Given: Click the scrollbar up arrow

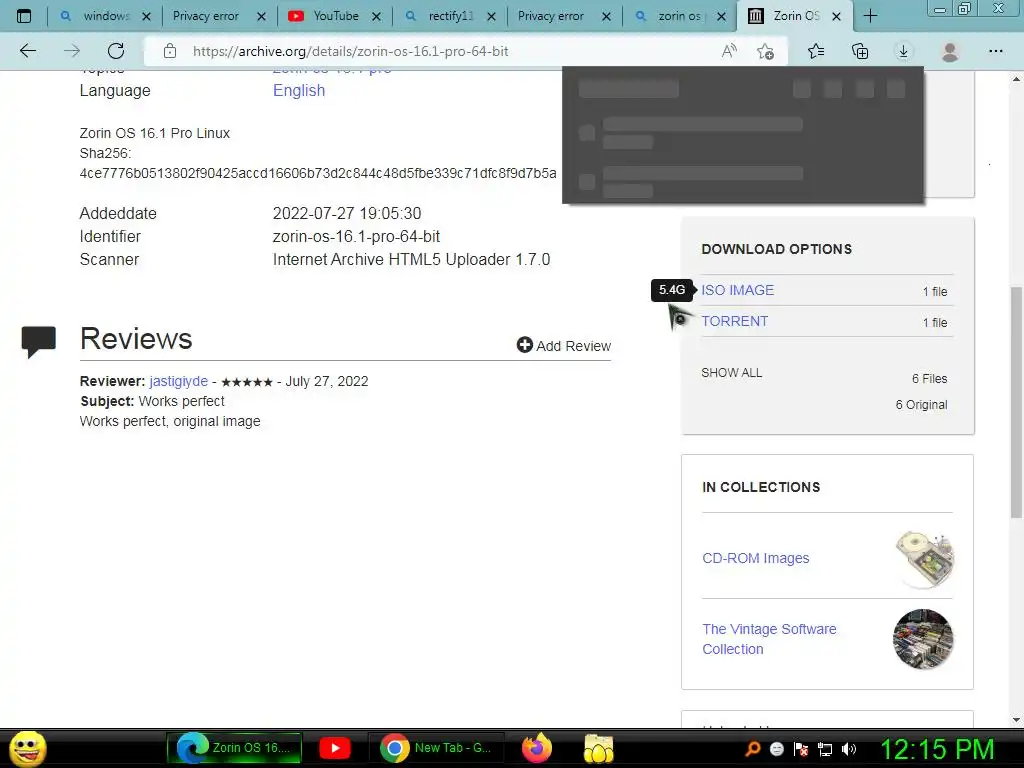Looking at the screenshot, I should (1016, 79).
